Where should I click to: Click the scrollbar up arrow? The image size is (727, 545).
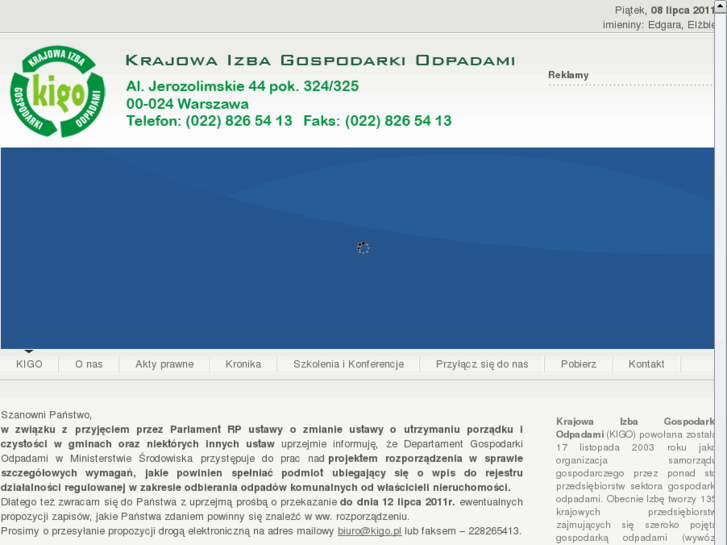click(x=721, y=6)
